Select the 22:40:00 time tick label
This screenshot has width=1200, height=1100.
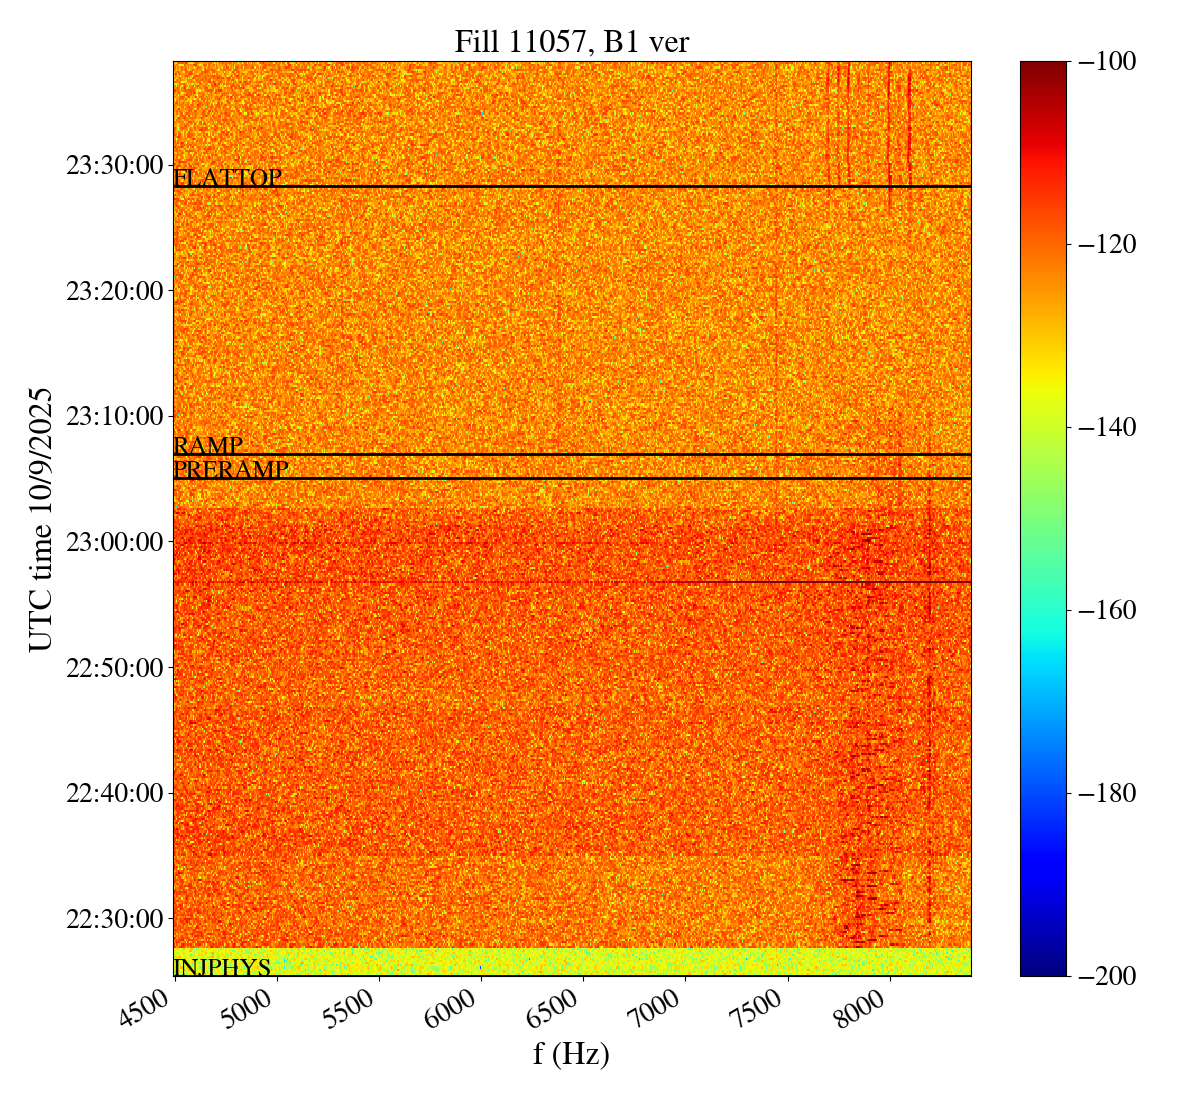[114, 793]
